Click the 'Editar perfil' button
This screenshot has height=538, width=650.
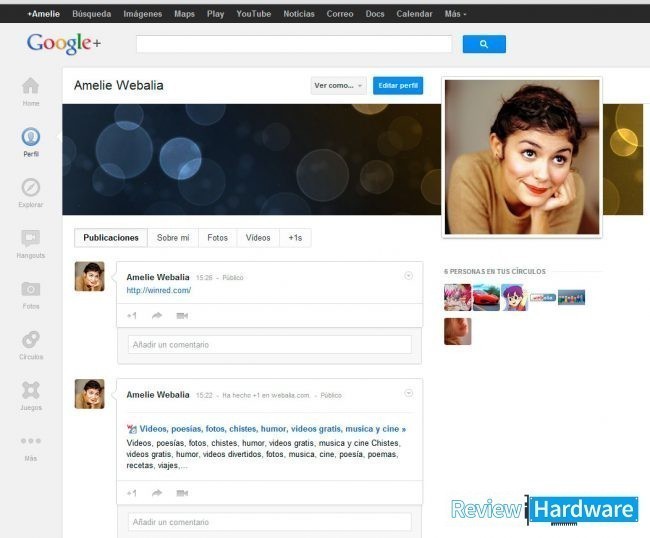[x=398, y=86]
